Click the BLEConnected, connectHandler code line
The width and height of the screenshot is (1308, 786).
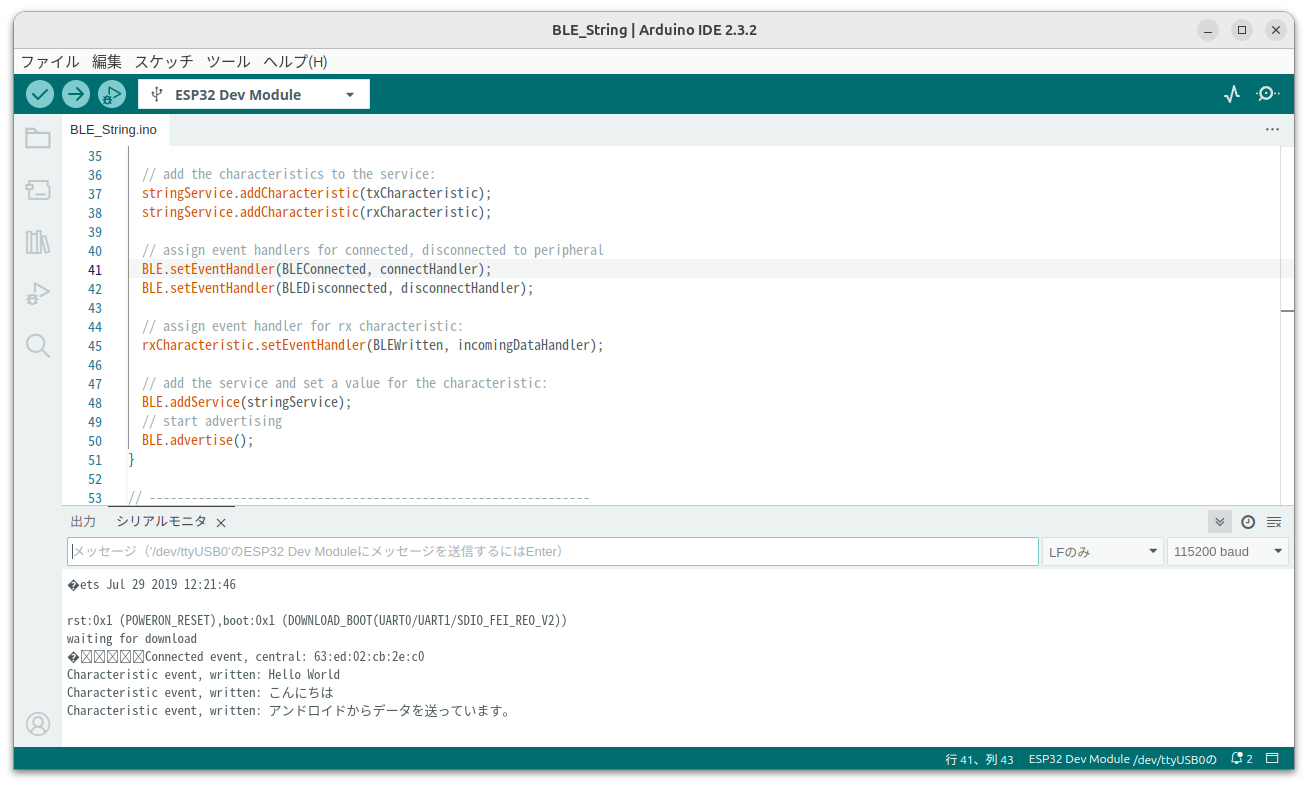click(x=317, y=270)
